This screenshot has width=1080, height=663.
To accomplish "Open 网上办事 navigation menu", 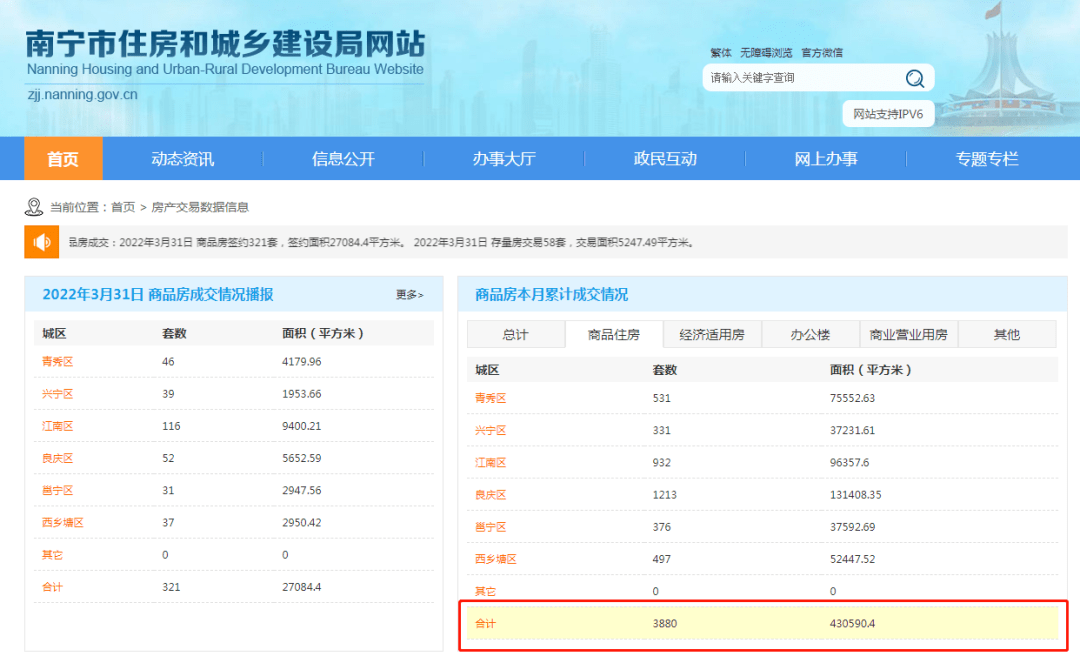I will tap(826, 158).
